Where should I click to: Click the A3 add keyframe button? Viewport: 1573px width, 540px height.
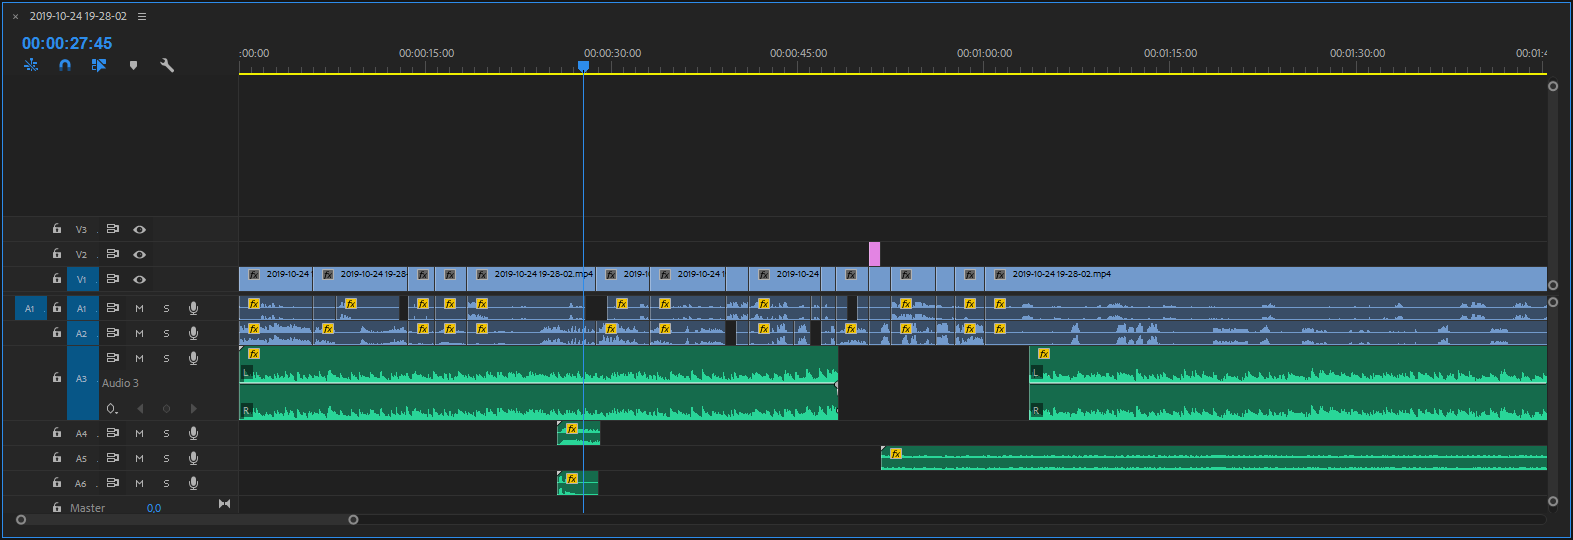point(166,408)
